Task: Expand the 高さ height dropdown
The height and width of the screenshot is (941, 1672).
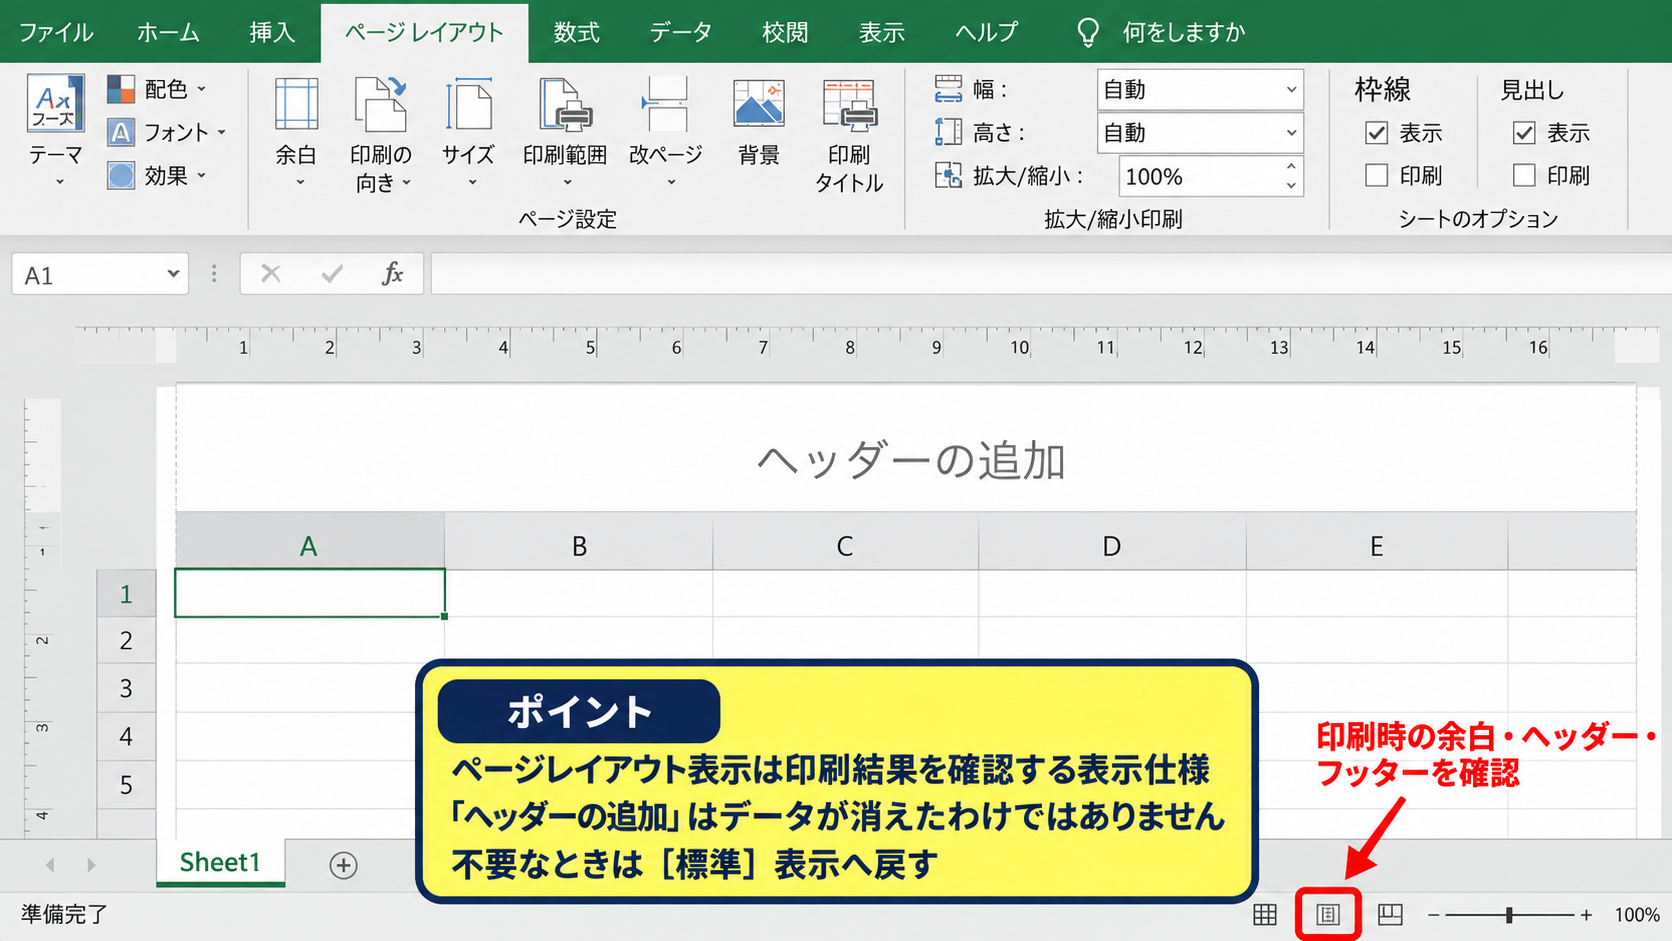Action: click(x=1291, y=133)
